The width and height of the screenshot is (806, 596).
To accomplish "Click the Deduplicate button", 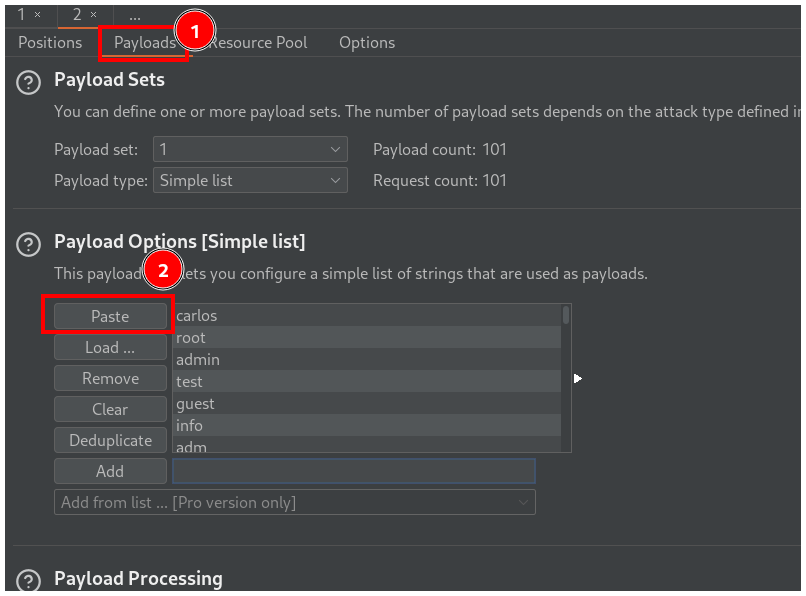I will (x=110, y=441).
